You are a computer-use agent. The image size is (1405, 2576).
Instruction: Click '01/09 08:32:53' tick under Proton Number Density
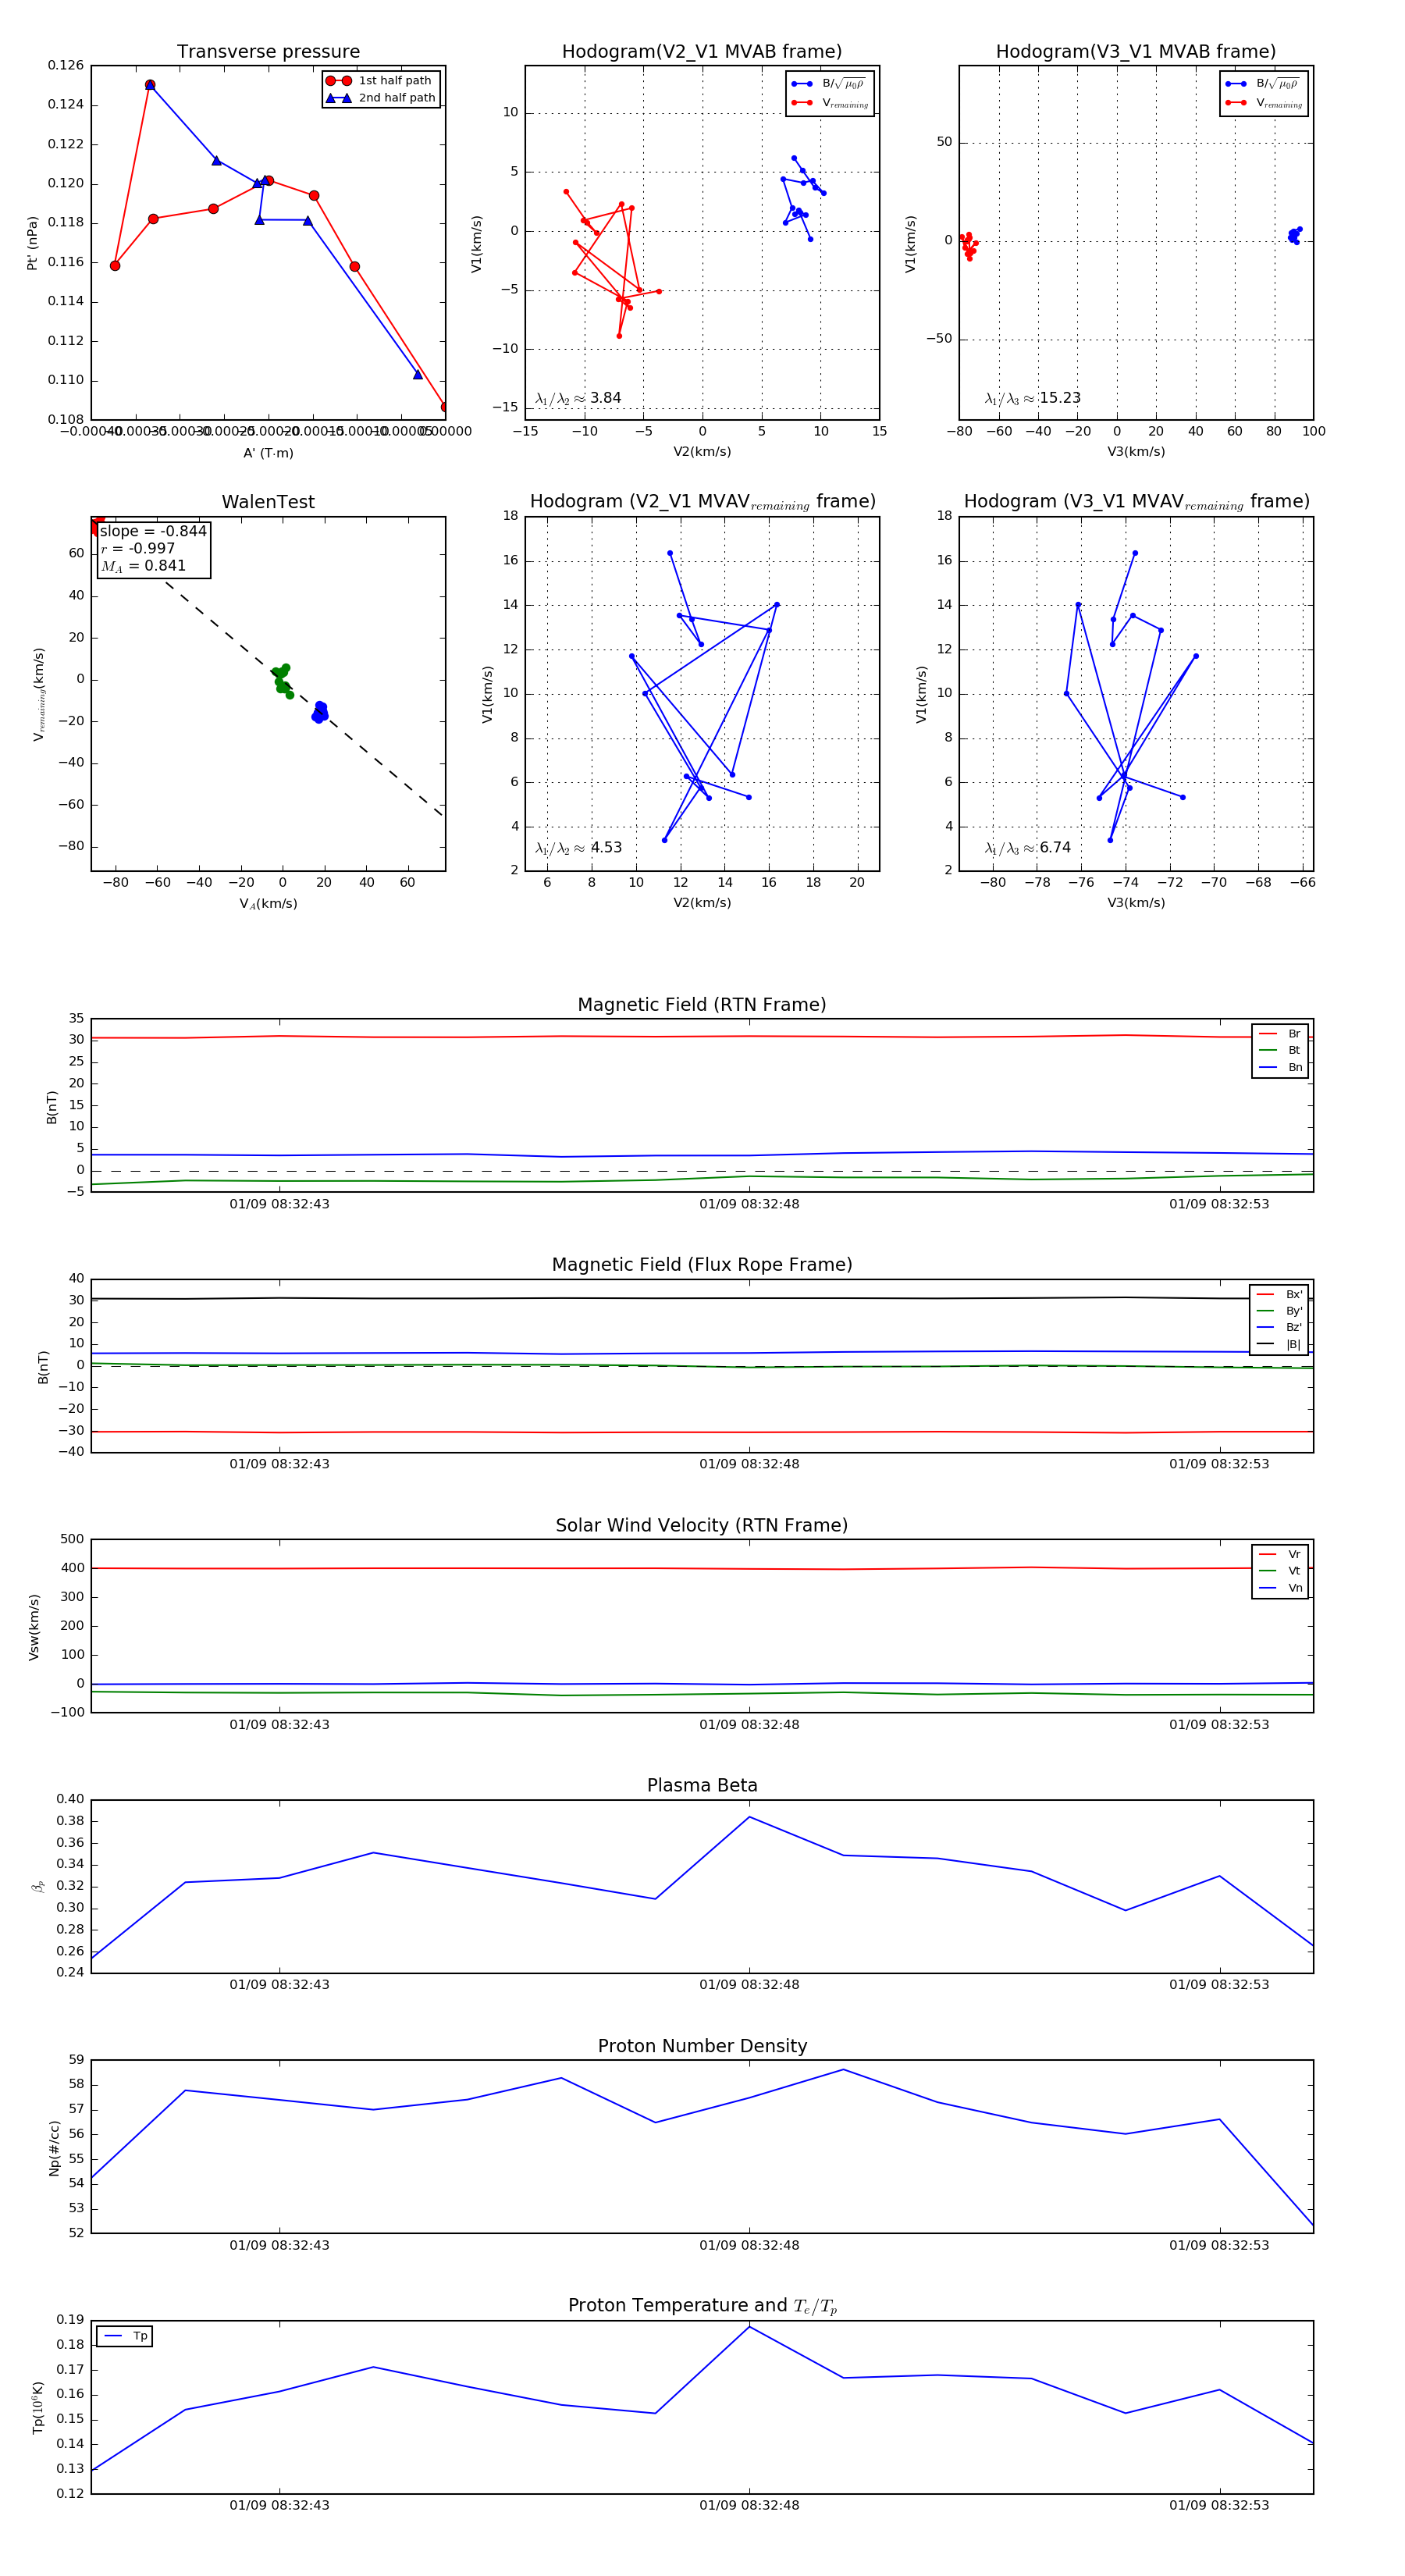1219,2245
